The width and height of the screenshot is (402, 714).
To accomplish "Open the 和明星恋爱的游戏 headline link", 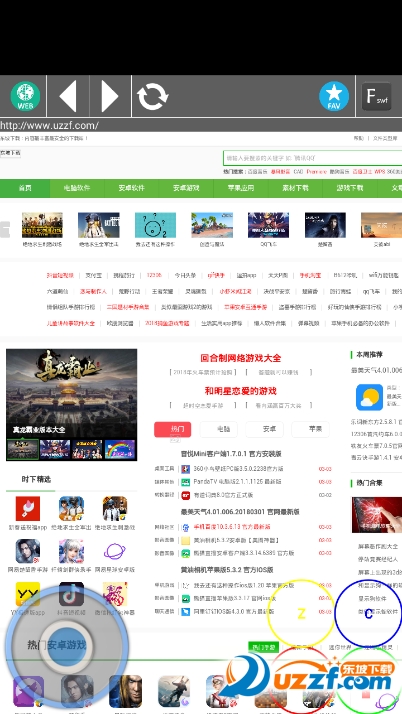I will (241, 391).
